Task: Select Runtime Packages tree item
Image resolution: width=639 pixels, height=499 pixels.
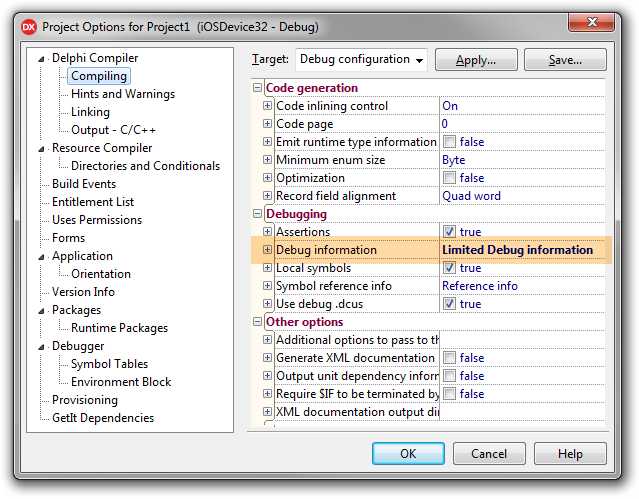Action: tap(119, 328)
